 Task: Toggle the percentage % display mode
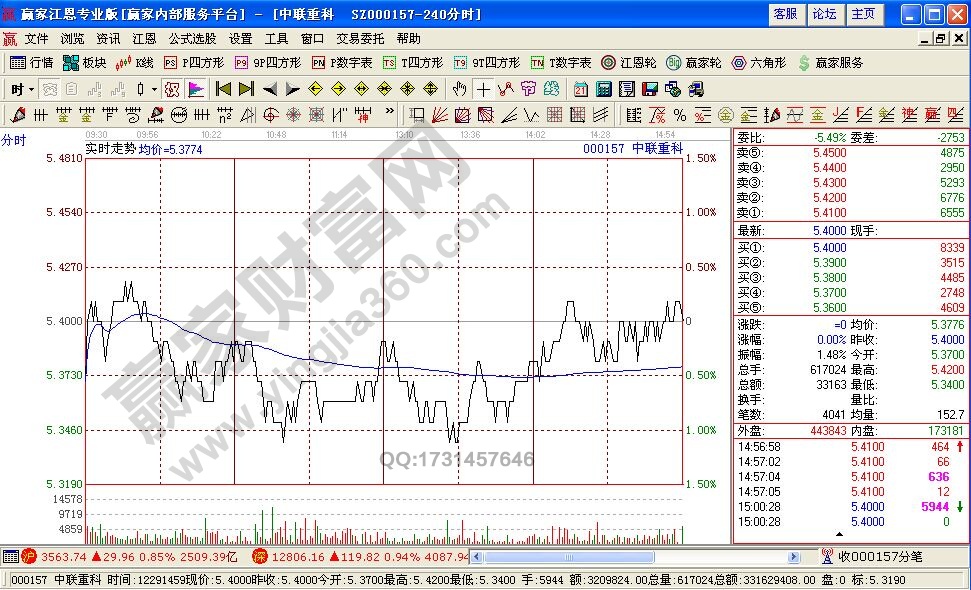678,114
